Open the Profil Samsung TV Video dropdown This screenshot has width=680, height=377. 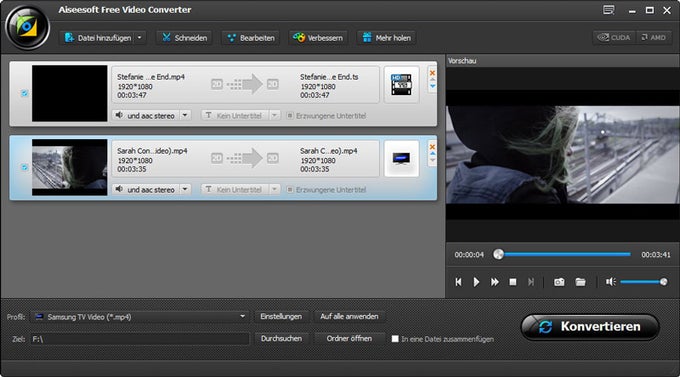[x=140, y=317]
